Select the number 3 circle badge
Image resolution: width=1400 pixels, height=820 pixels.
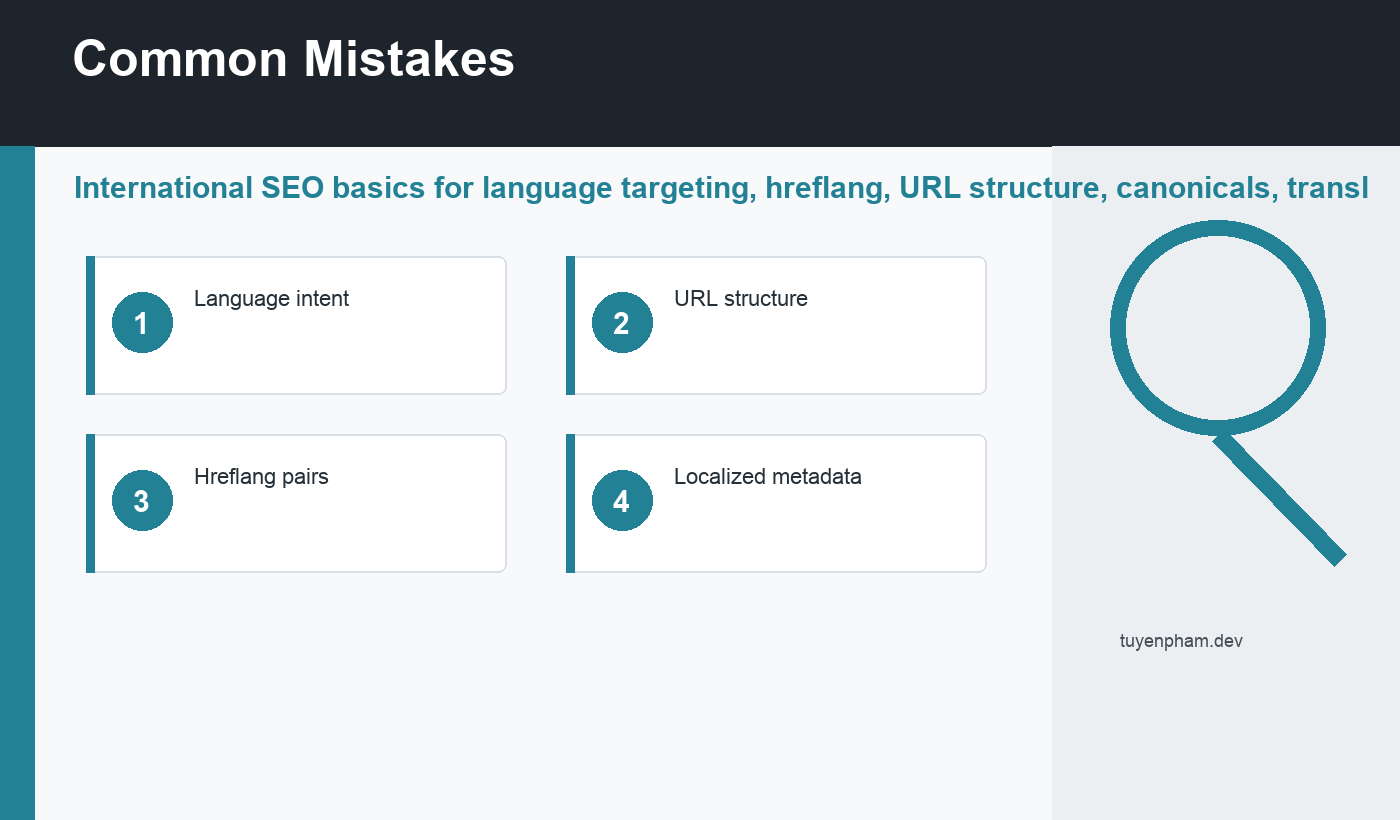point(142,501)
